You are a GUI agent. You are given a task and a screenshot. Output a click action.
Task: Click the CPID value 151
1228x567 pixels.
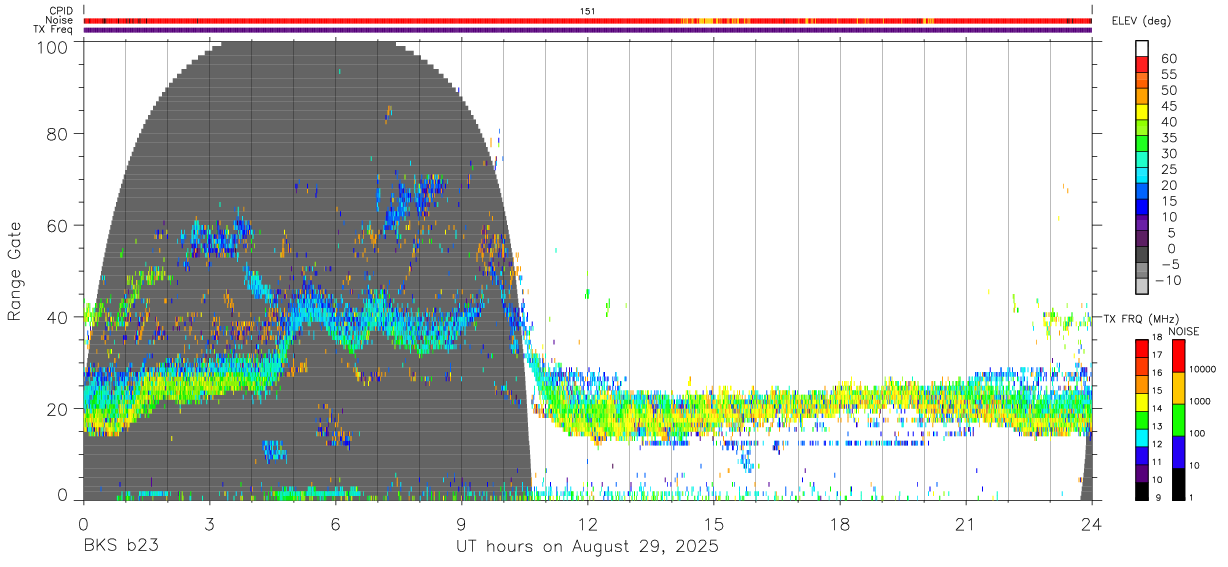[588, 10]
